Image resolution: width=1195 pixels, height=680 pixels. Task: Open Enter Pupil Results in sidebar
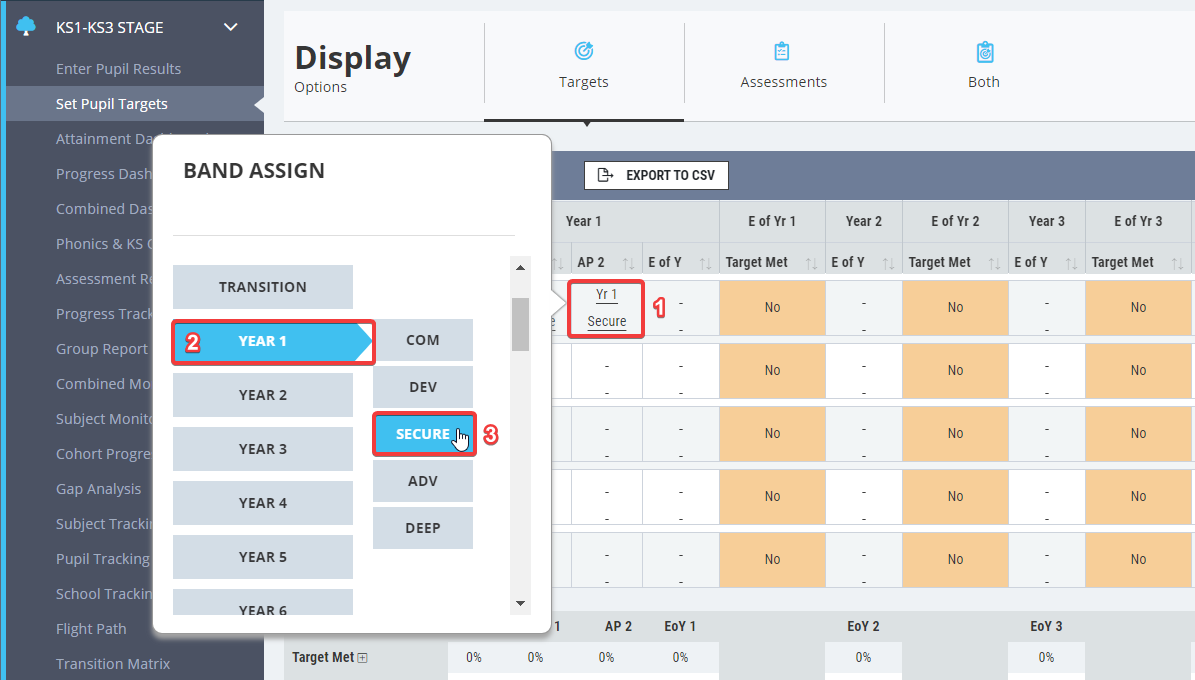[x=118, y=69]
